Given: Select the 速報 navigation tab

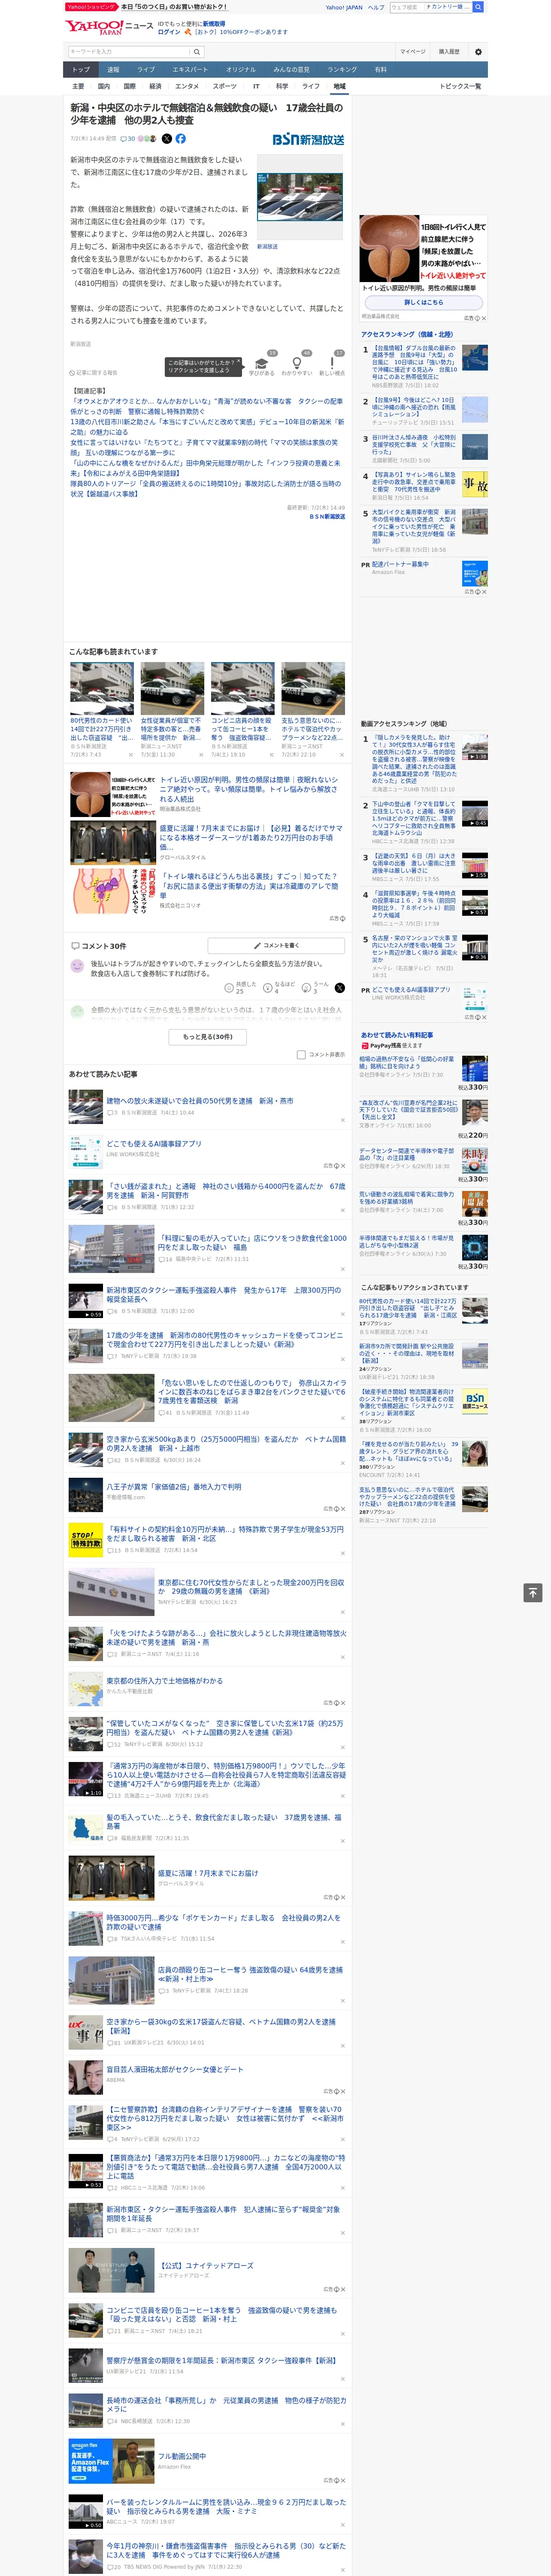Looking at the screenshot, I should coord(113,70).
